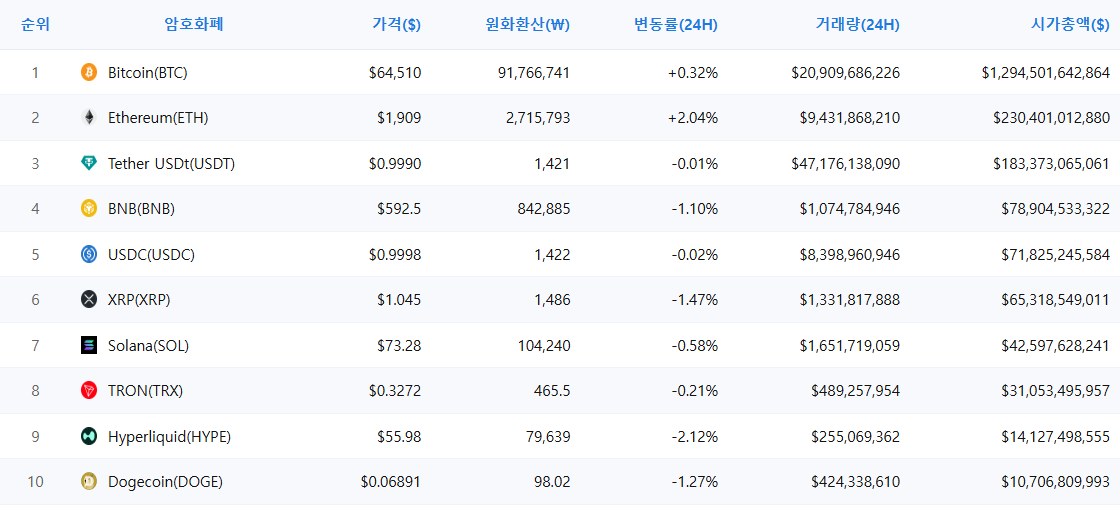Click the USDC blue logo icon
Image resolution: width=1120 pixels, height=514 pixels.
pos(89,254)
